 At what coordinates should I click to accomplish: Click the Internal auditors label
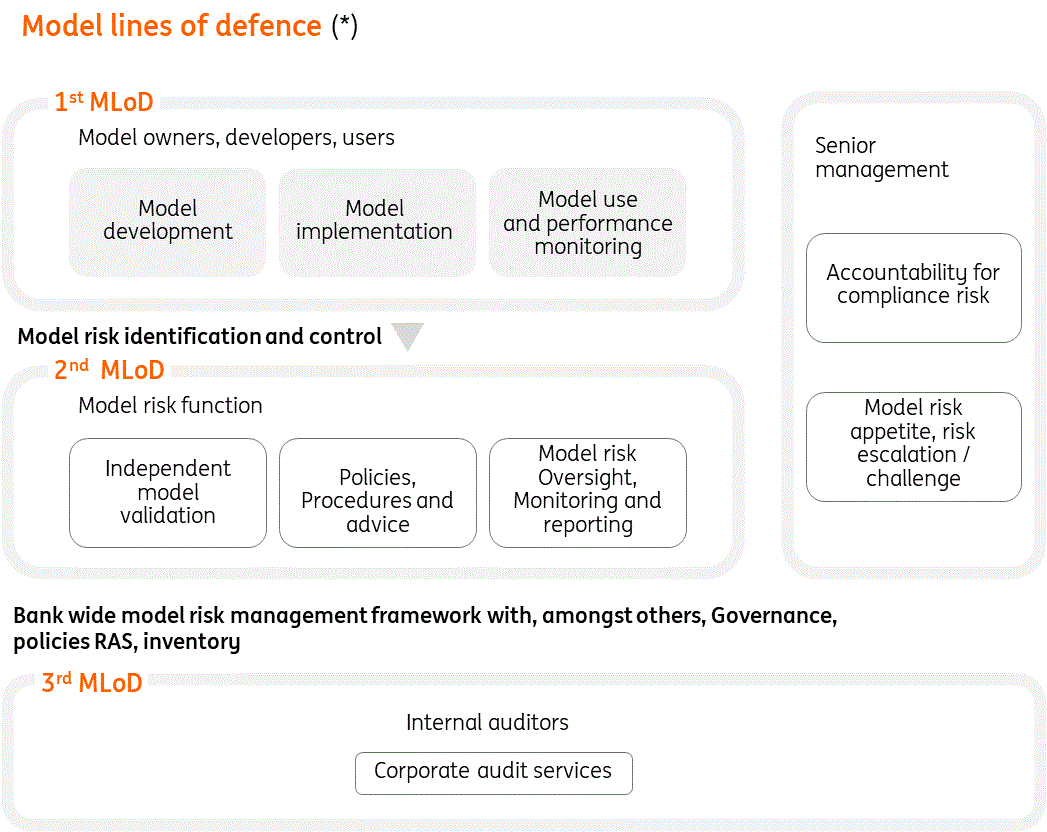[487, 722]
